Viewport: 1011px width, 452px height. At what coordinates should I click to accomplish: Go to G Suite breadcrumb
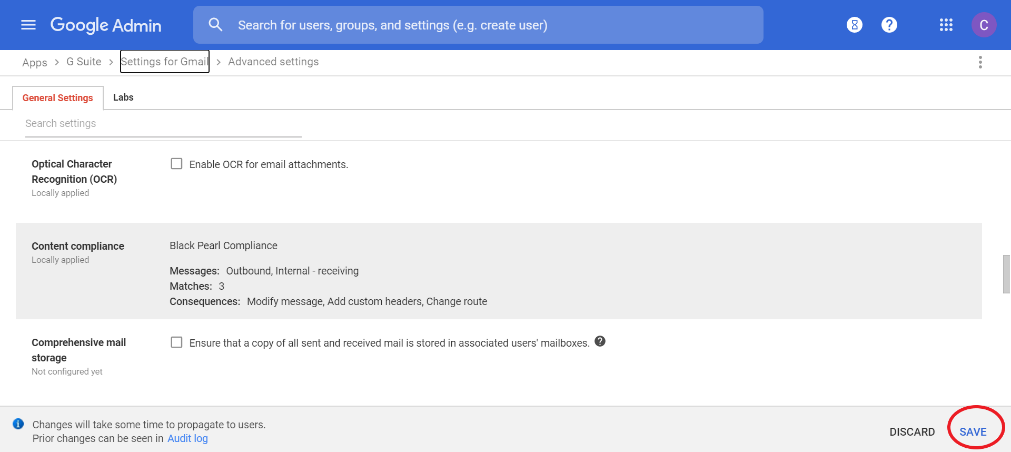click(84, 62)
